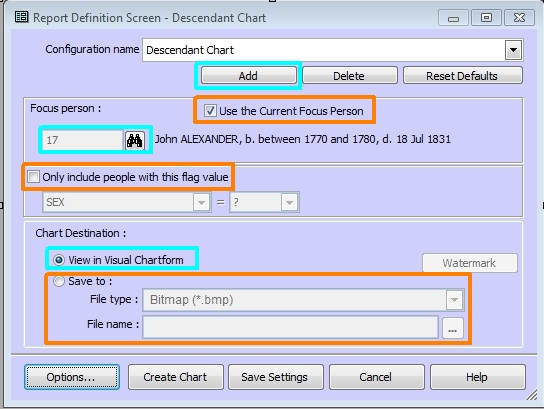Click the Delete configuration button
The height and width of the screenshot is (409, 544).
point(350,76)
